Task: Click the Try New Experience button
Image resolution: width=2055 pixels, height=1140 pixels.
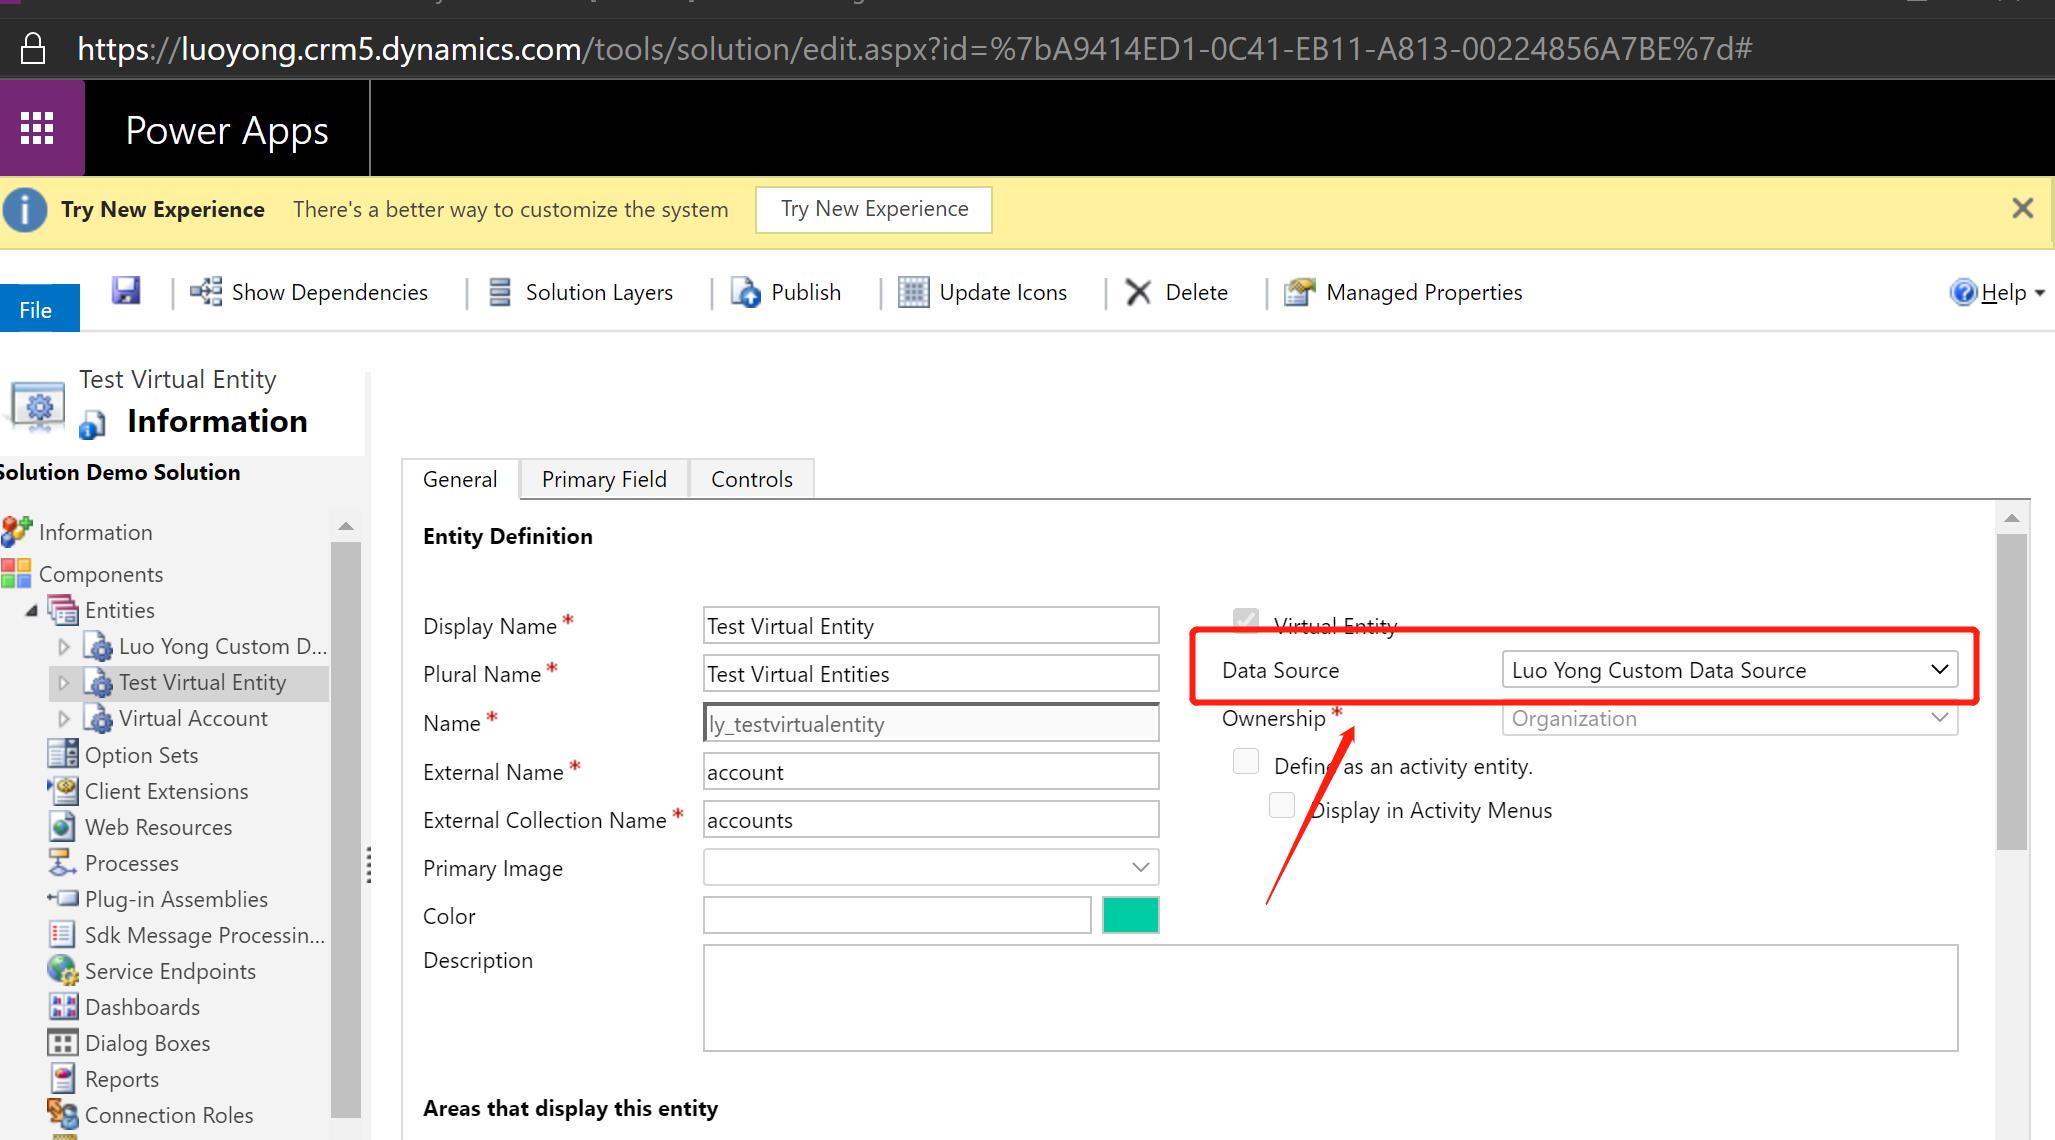Action: pos(874,209)
